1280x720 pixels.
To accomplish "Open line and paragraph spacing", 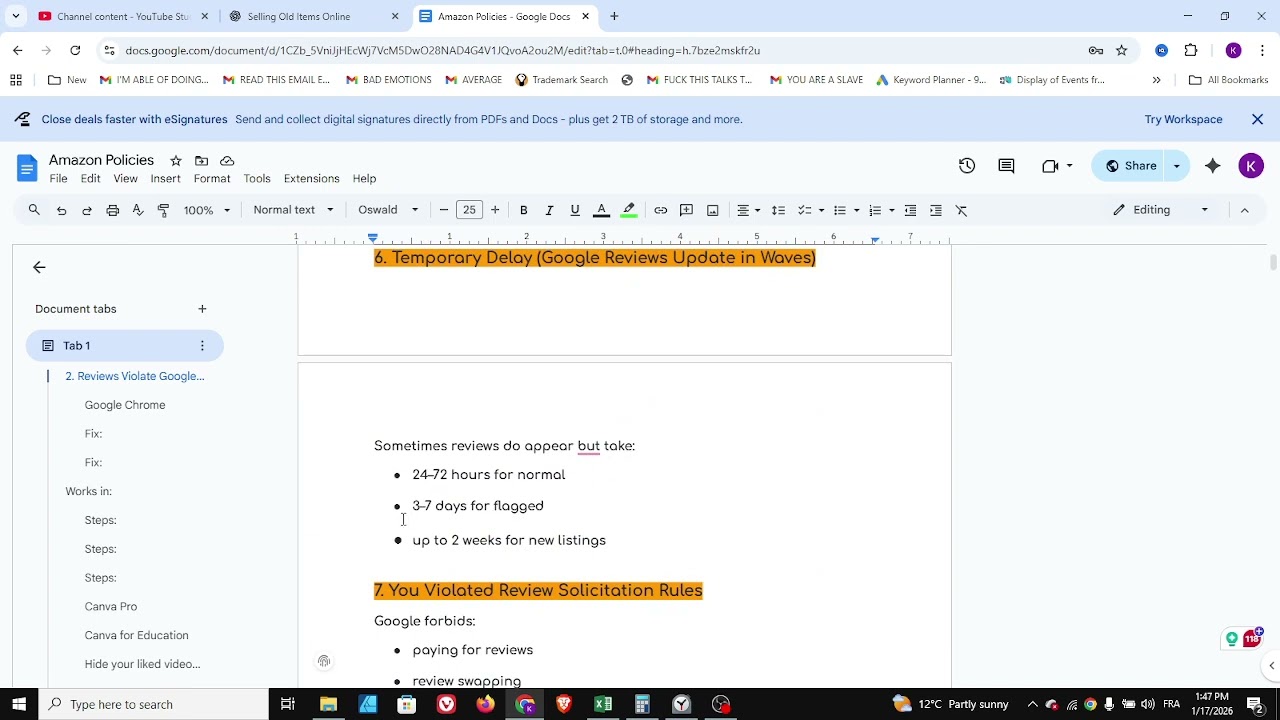I will tap(778, 210).
